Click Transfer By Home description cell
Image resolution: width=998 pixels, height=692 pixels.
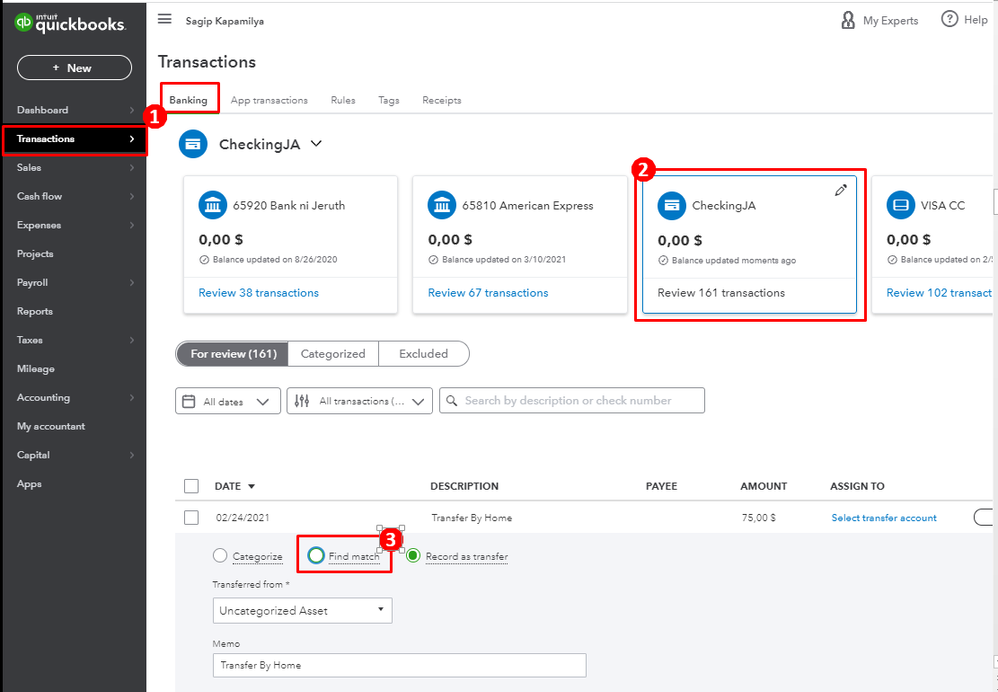472,518
